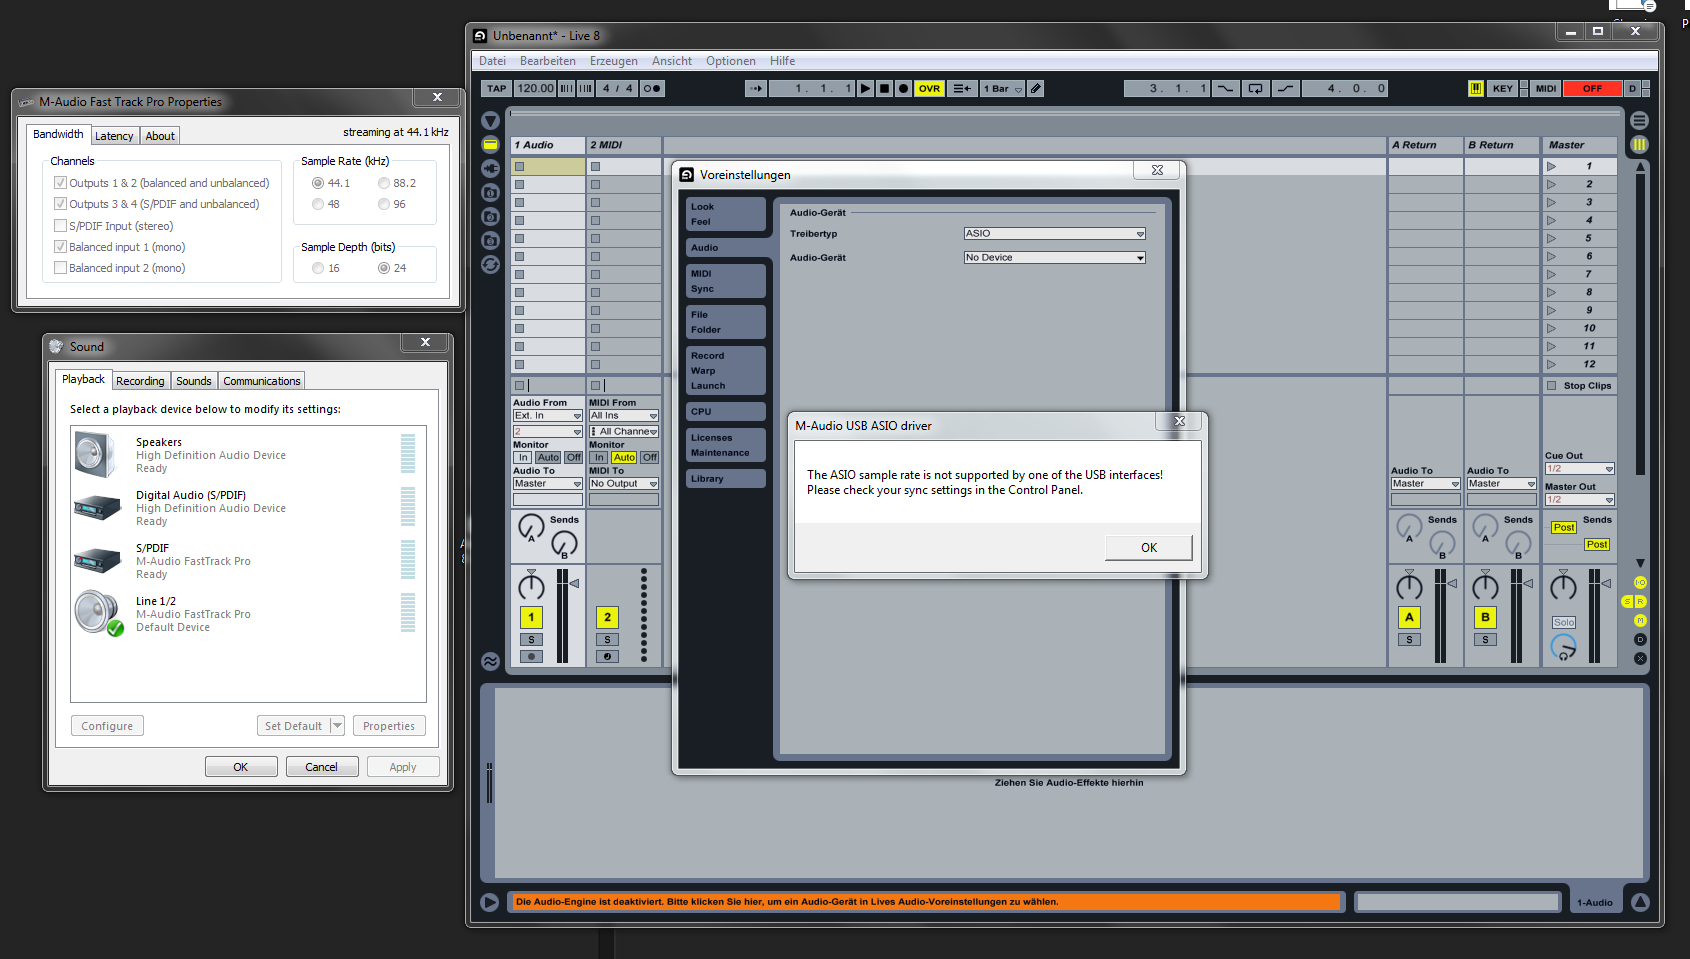The height and width of the screenshot is (959, 1690).
Task: Switch to Latency tab in M-Audio properties
Action: 114,136
